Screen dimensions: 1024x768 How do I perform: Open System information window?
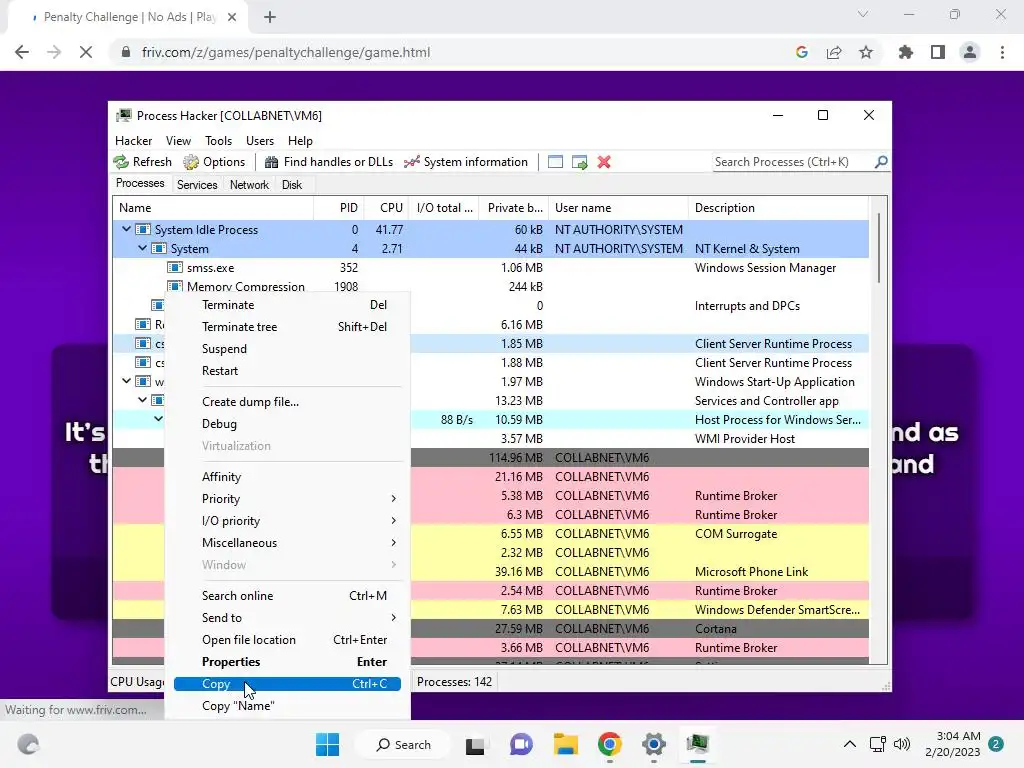[x=466, y=162]
